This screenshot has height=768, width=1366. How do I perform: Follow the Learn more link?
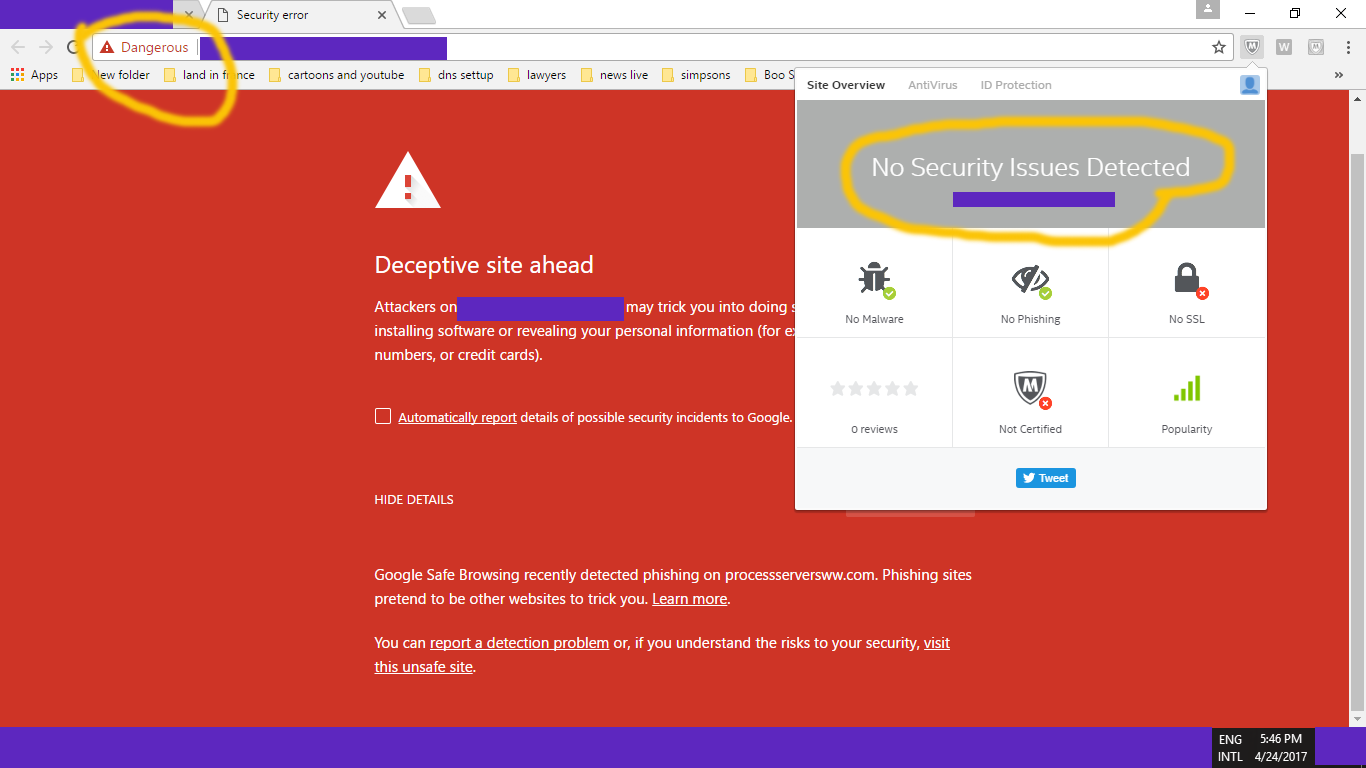690,599
